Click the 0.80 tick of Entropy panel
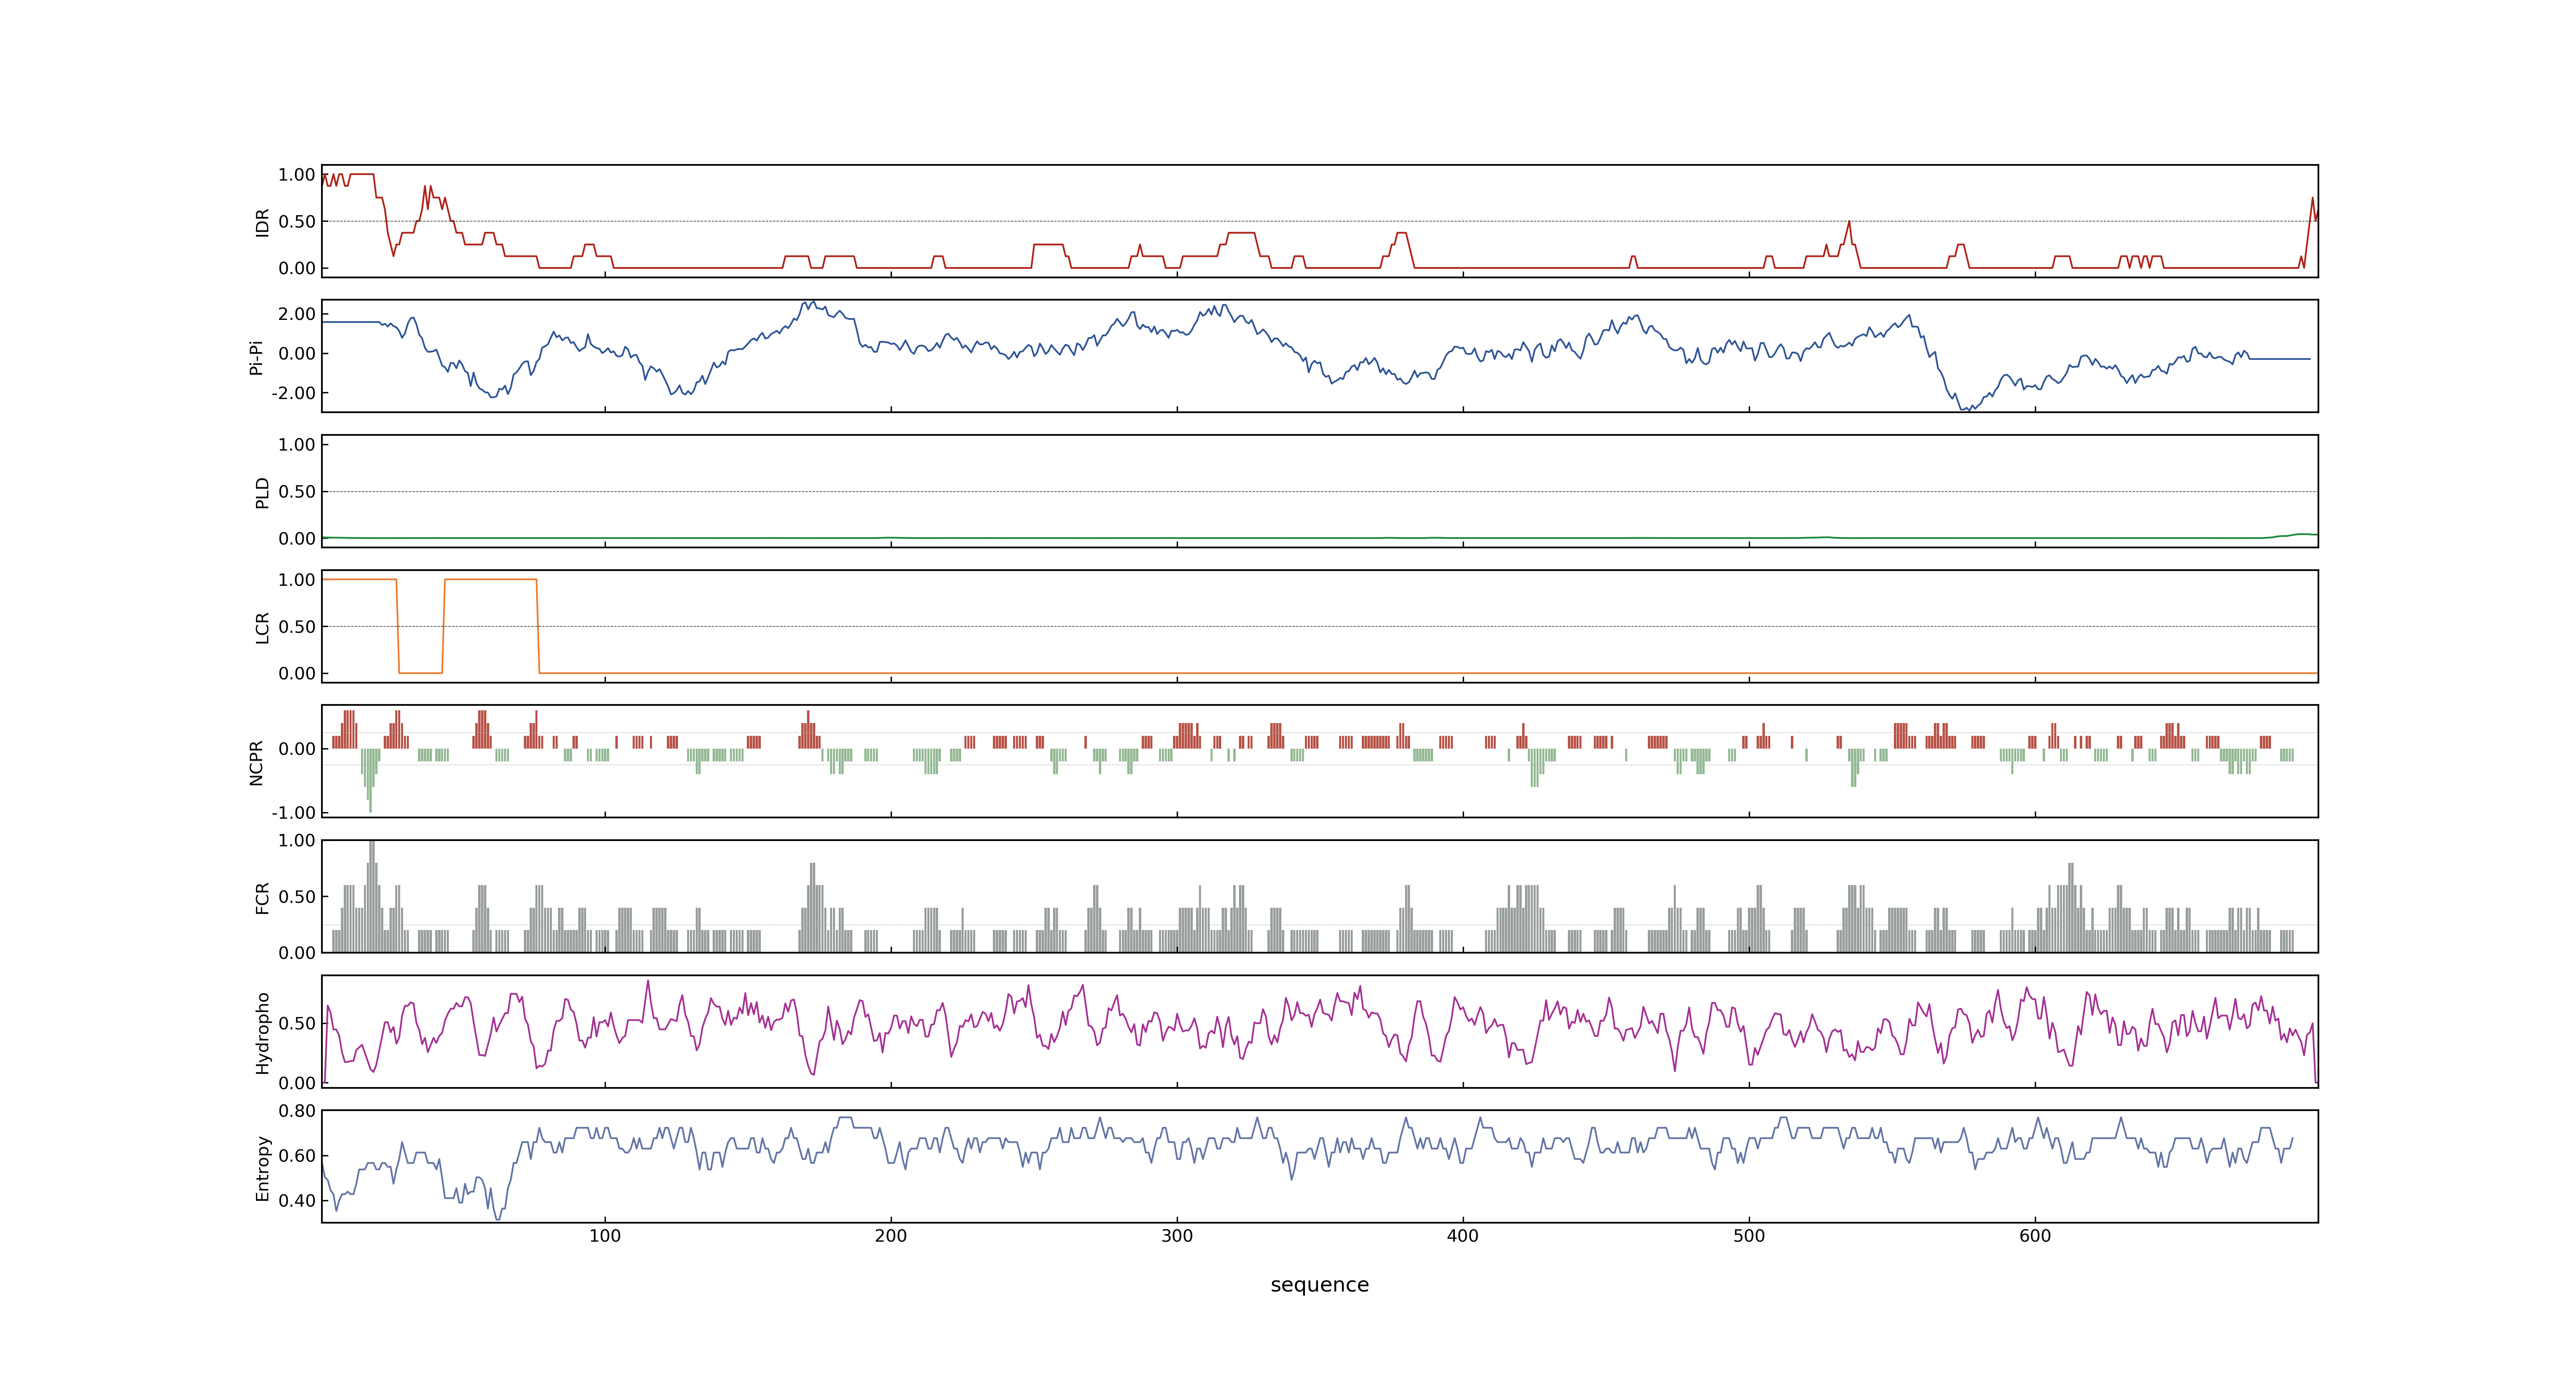The image size is (2576, 1374). tap(297, 1111)
